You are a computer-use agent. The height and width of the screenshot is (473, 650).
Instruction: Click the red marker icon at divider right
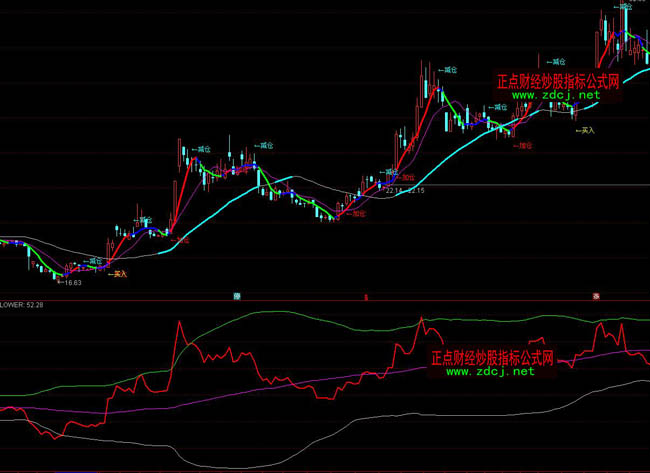[x=595, y=296]
